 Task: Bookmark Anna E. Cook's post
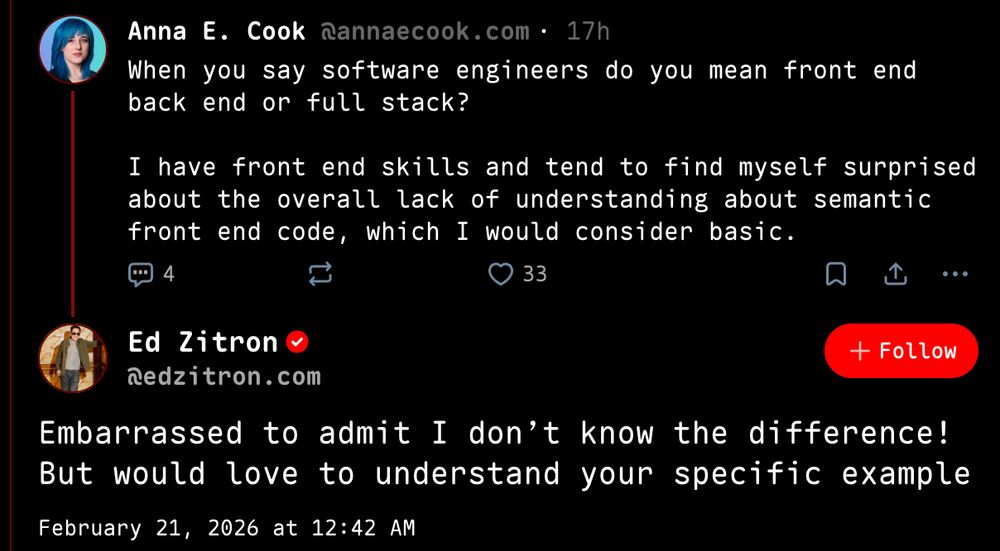pos(836,273)
